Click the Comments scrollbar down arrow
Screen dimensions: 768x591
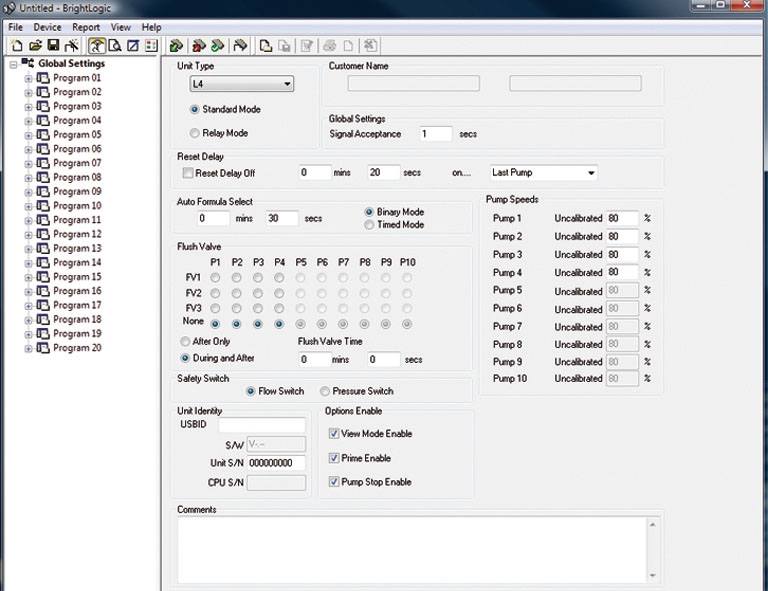652,576
